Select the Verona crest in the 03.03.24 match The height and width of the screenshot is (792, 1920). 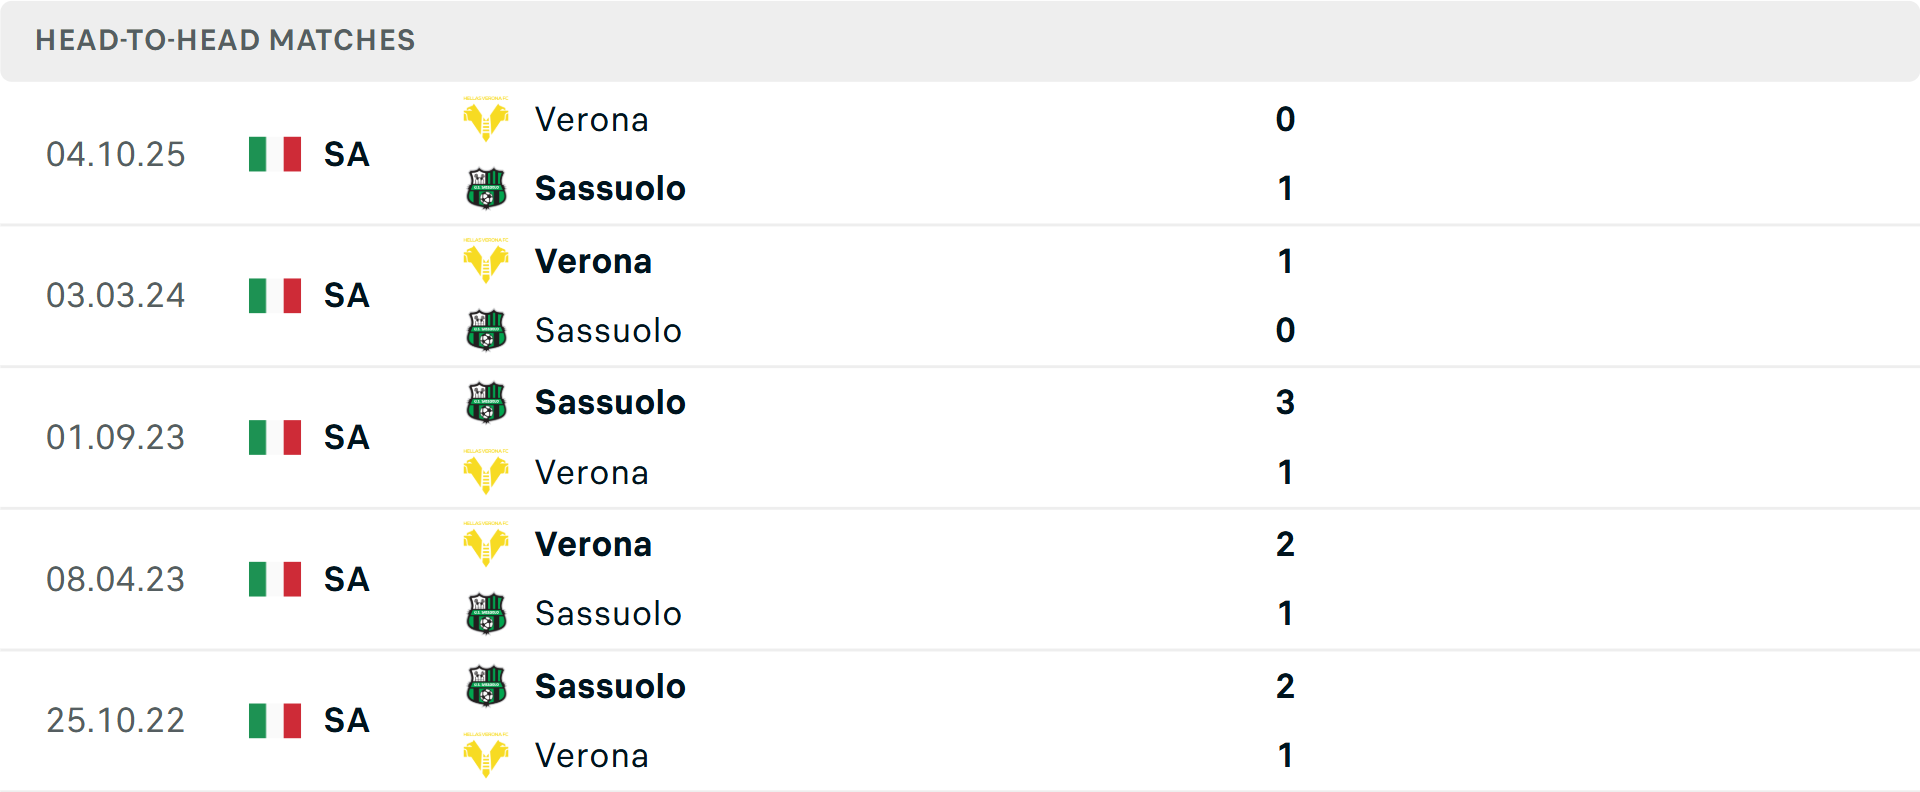[x=486, y=259]
